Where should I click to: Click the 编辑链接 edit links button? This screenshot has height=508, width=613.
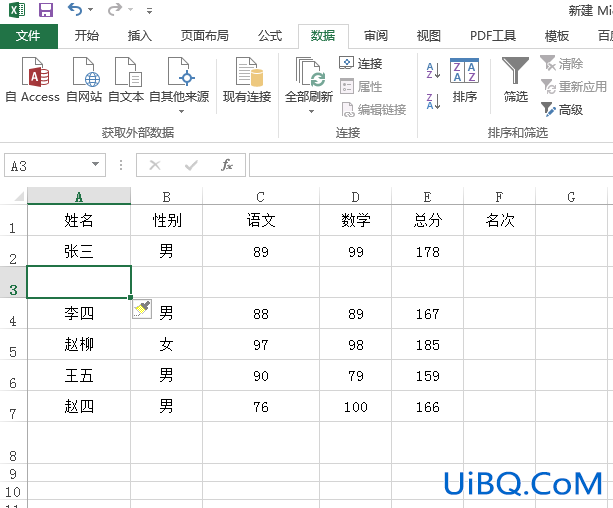click(374, 109)
